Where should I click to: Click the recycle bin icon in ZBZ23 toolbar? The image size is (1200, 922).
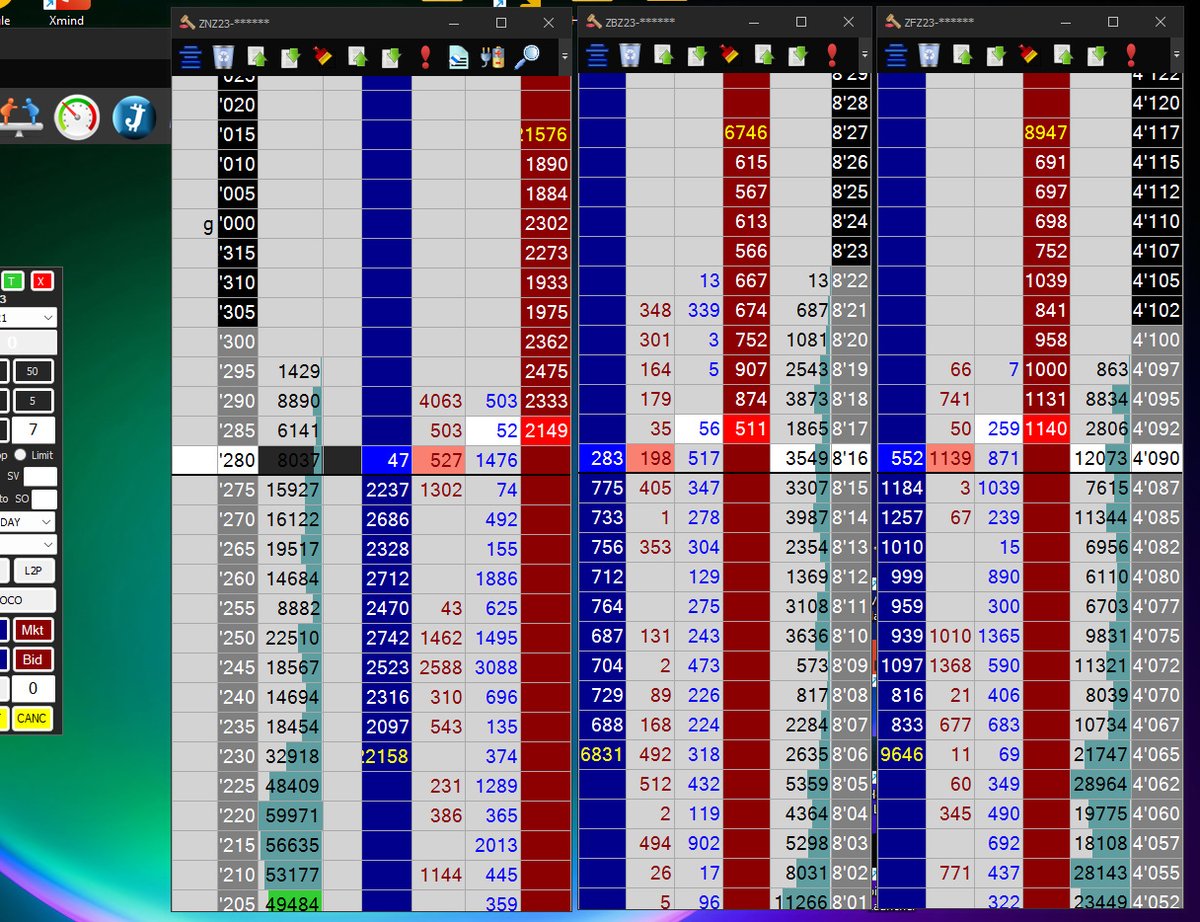pos(630,55)
